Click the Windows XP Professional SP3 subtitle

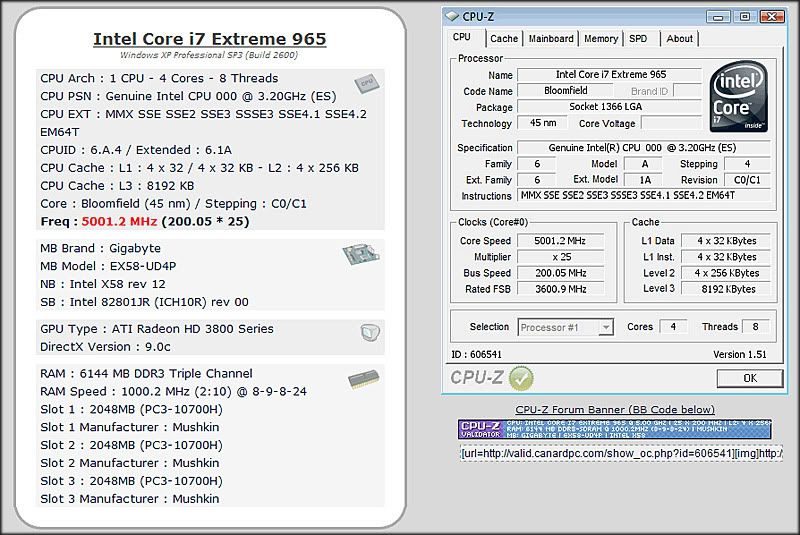click(x=209, y=55)
